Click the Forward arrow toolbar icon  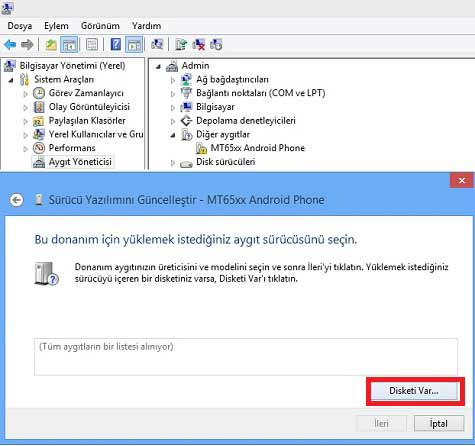click(27, 44)
